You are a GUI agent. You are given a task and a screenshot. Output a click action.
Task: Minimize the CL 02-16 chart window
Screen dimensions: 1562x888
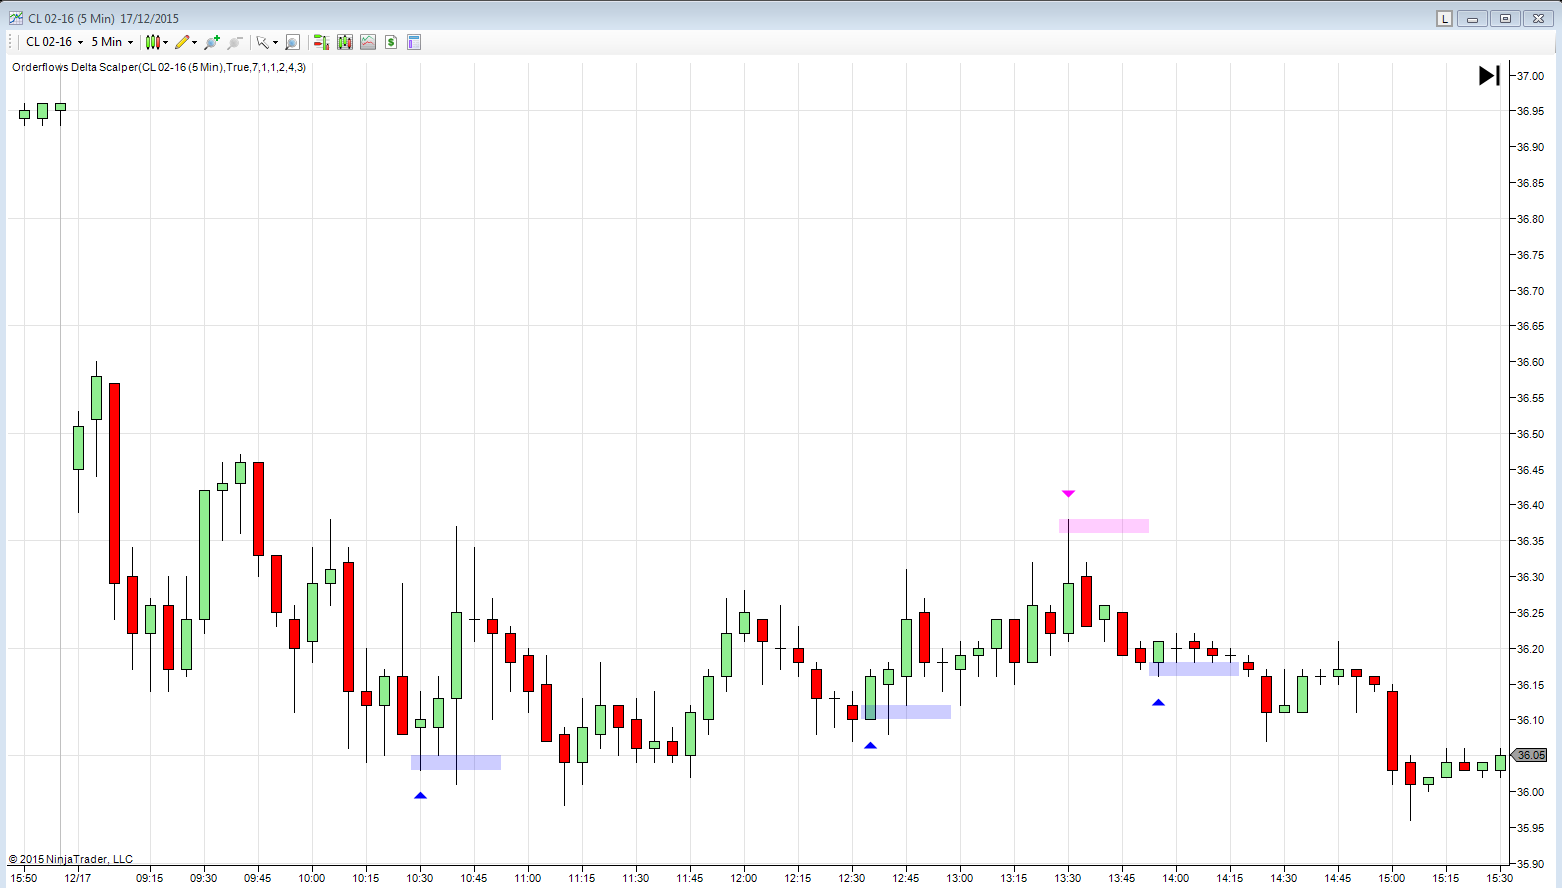point(1472,18)
